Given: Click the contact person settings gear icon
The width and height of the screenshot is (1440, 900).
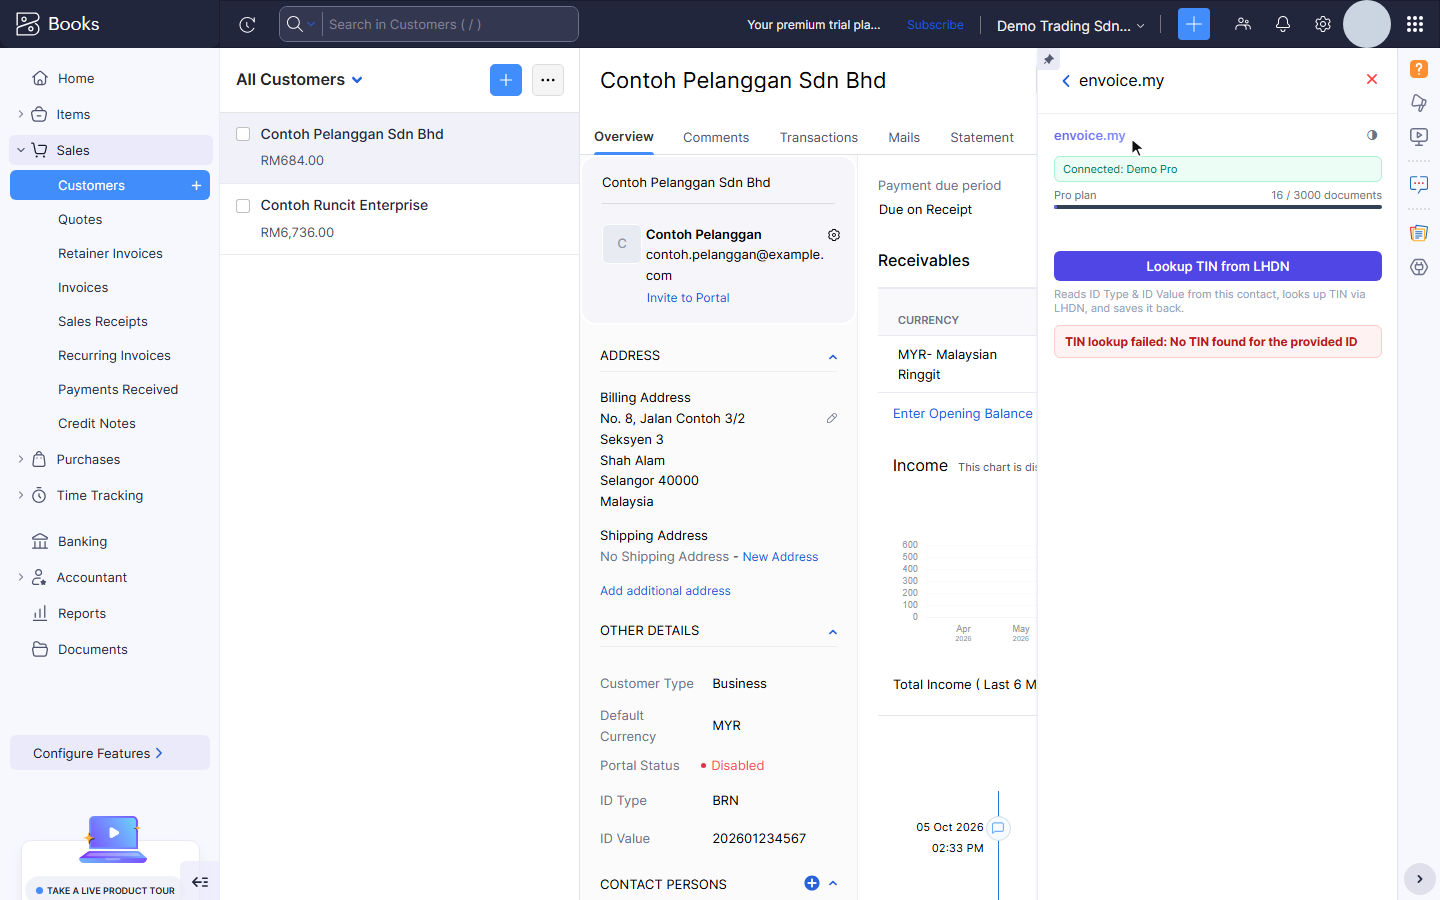Looking at the screenshot, I should 834,235.
